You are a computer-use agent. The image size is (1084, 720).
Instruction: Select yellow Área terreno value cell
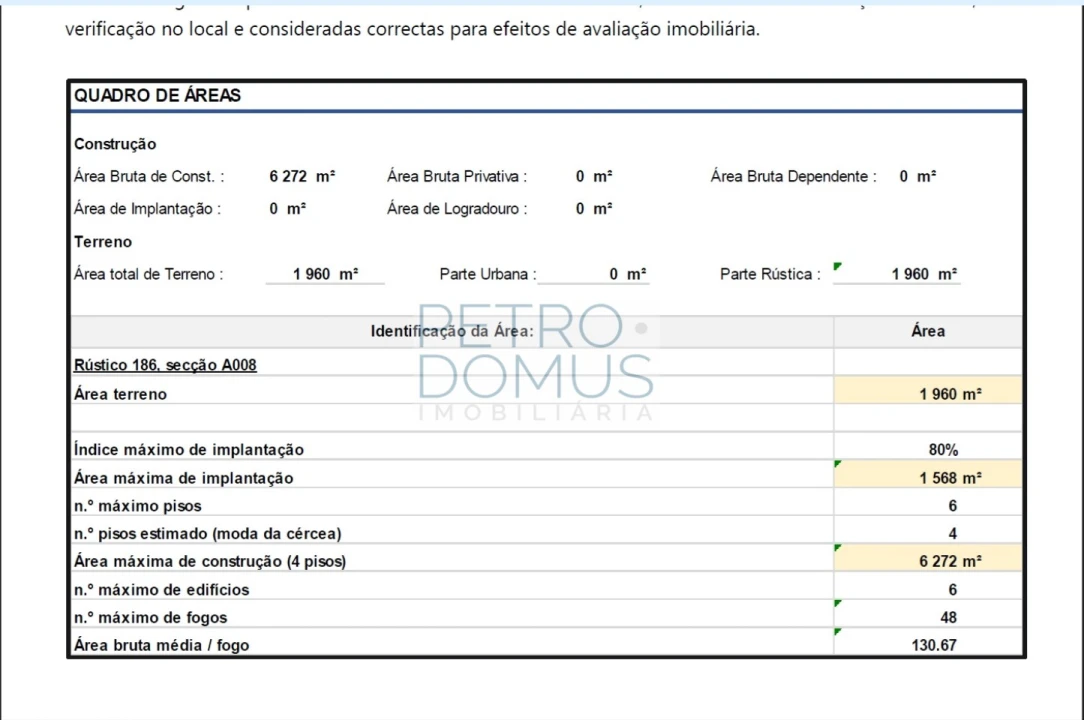[928, 394]
